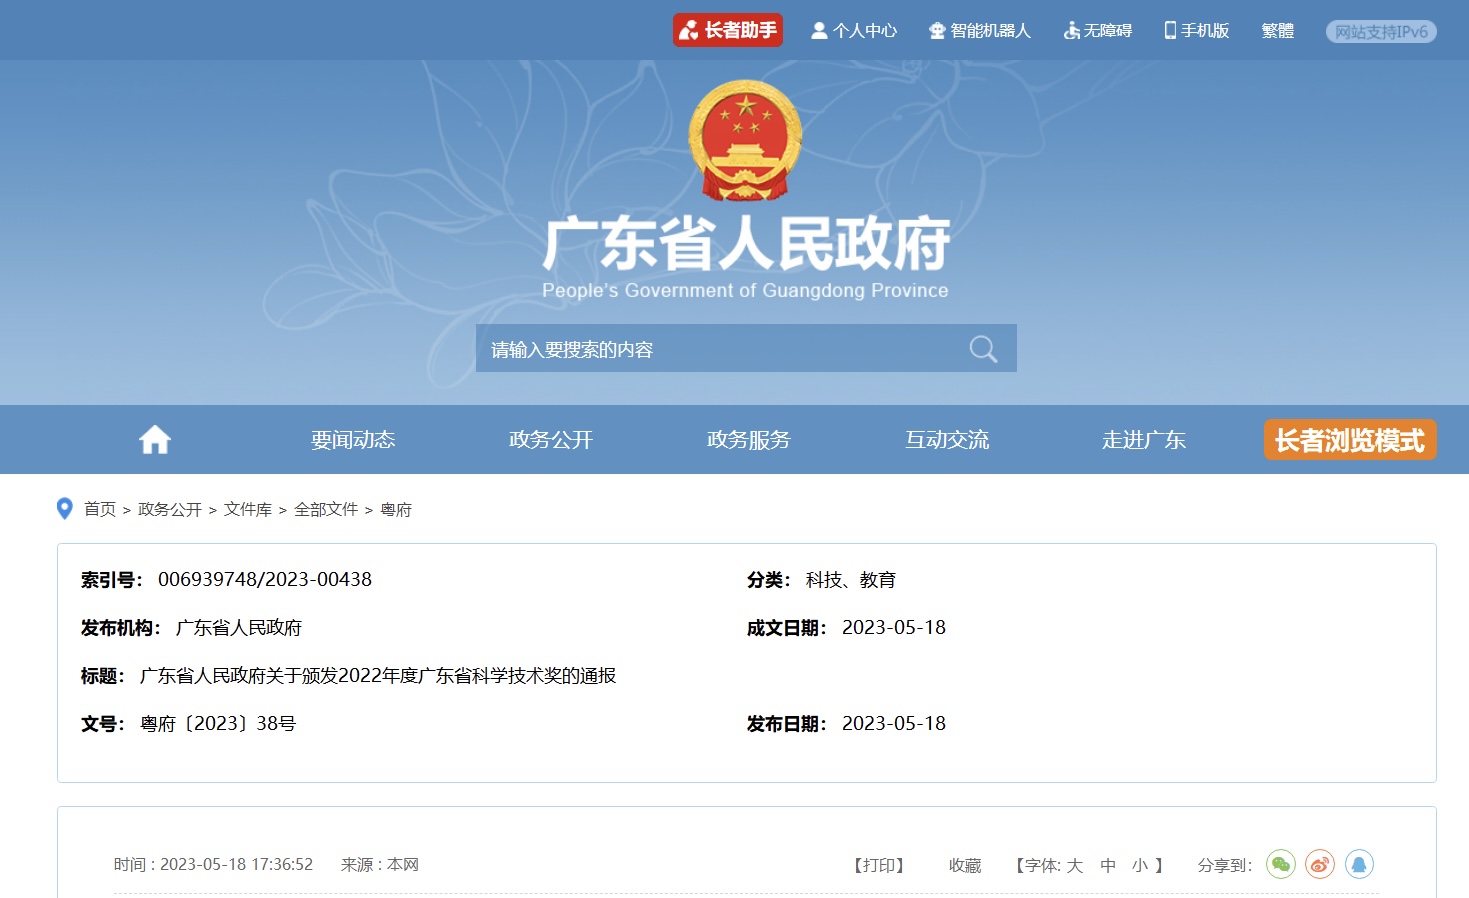Go to 走进广东 section
This screenshot has height=898, width=1469.
(1144, 440)
